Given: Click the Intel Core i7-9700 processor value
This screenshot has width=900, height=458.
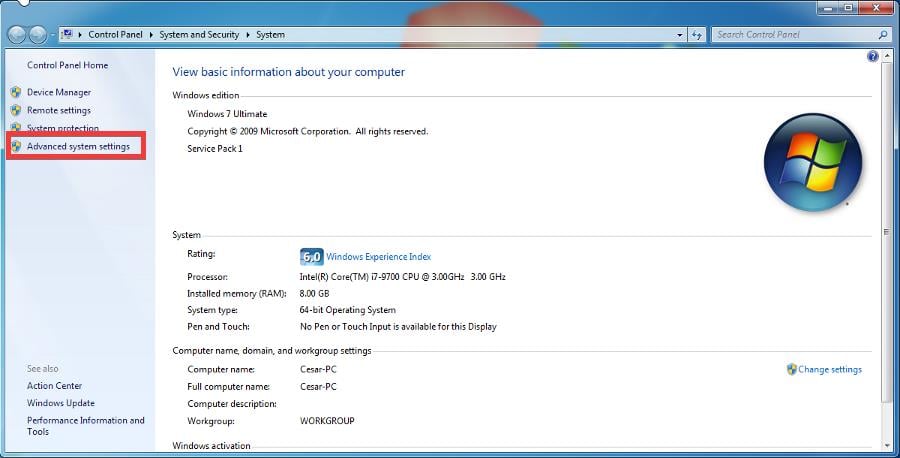Looking at the screenshot, I should [402, 277].
